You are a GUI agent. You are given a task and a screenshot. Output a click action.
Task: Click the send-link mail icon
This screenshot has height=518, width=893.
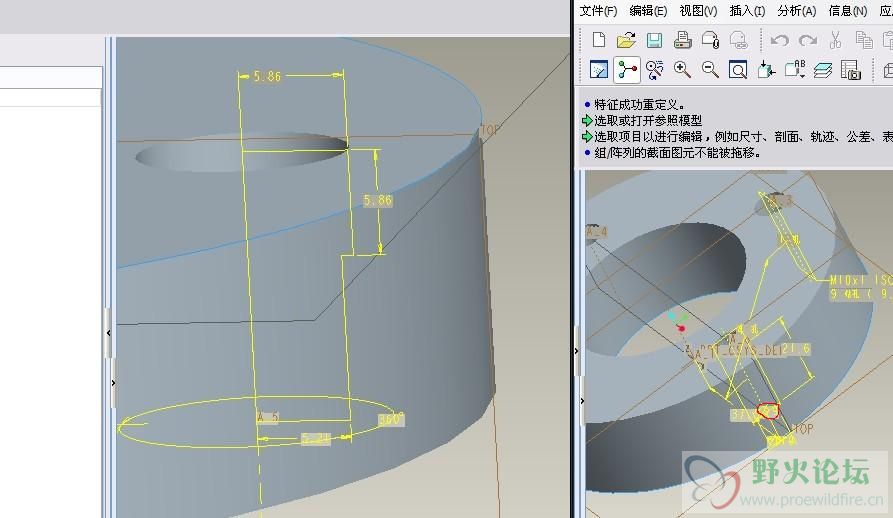pyautogui.click(x=738, y=40)
